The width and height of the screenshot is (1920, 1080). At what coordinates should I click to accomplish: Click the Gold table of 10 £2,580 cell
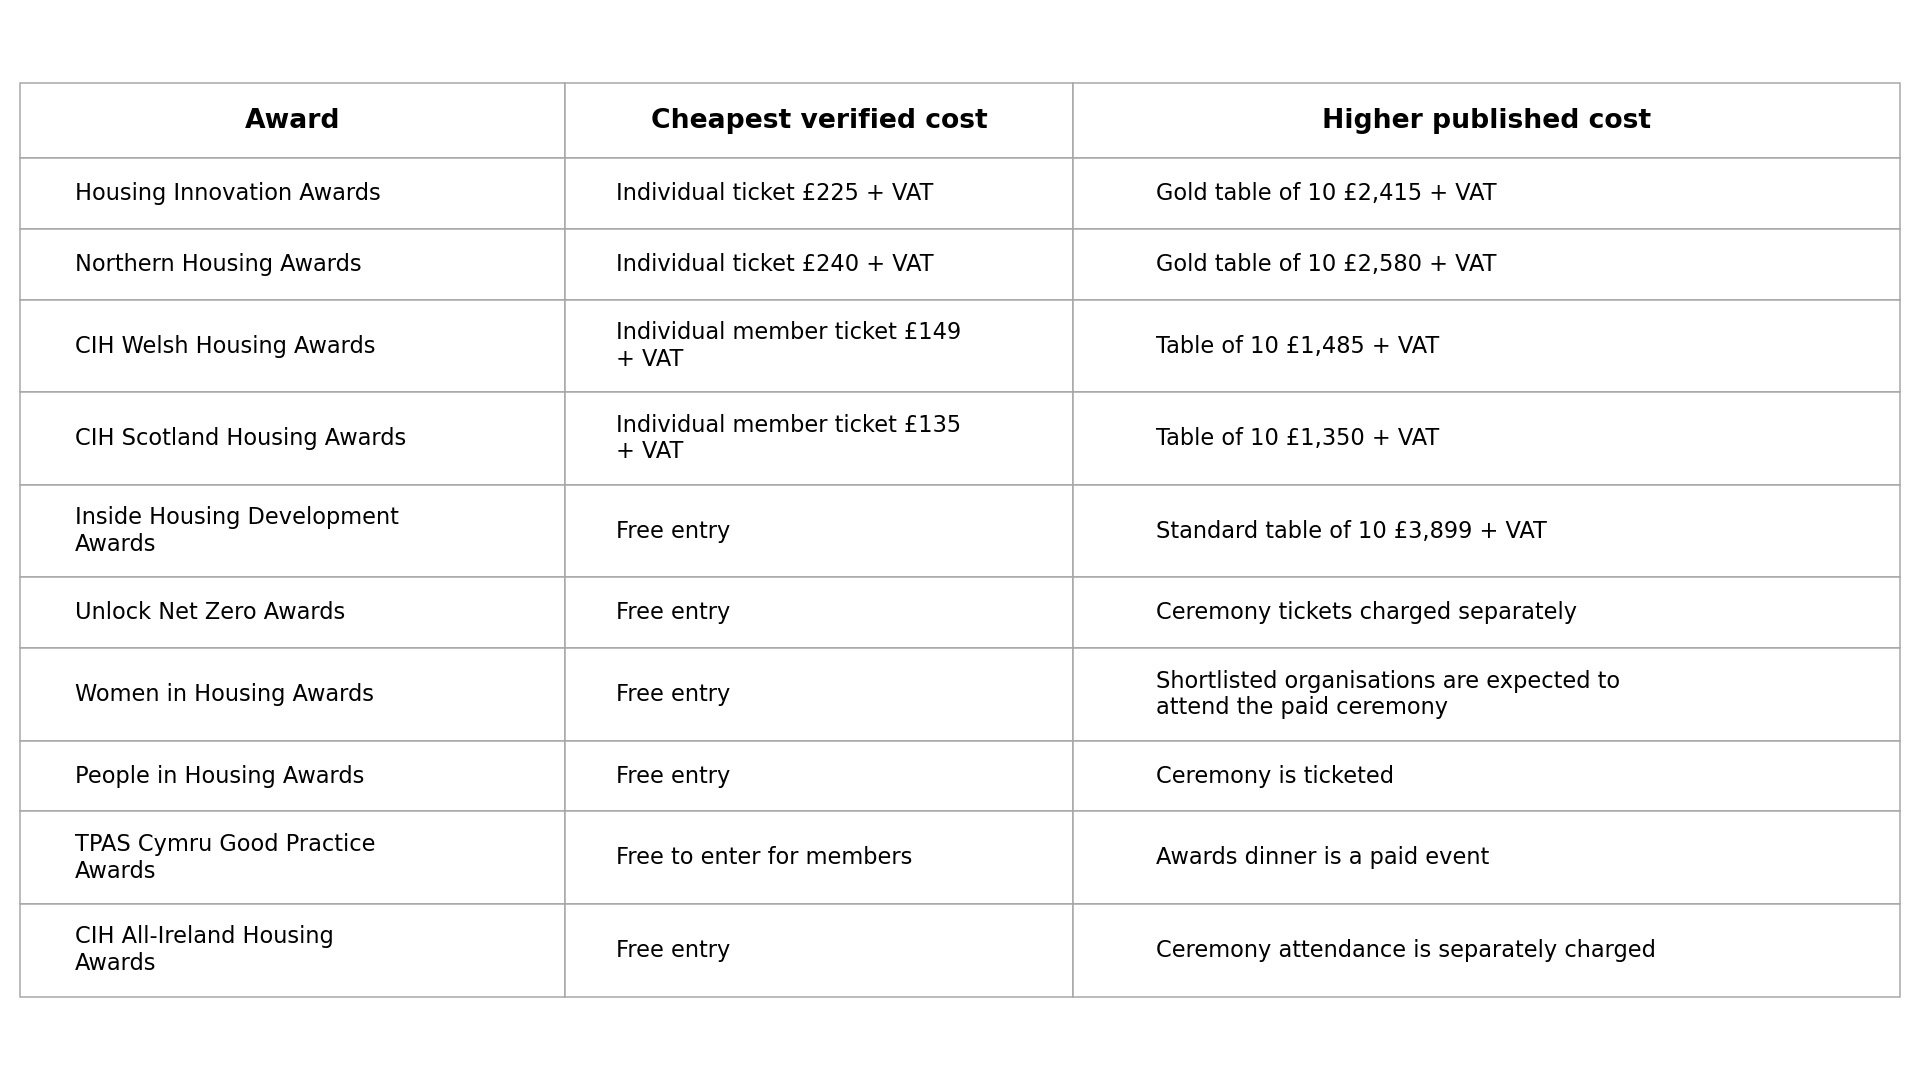1486,264
